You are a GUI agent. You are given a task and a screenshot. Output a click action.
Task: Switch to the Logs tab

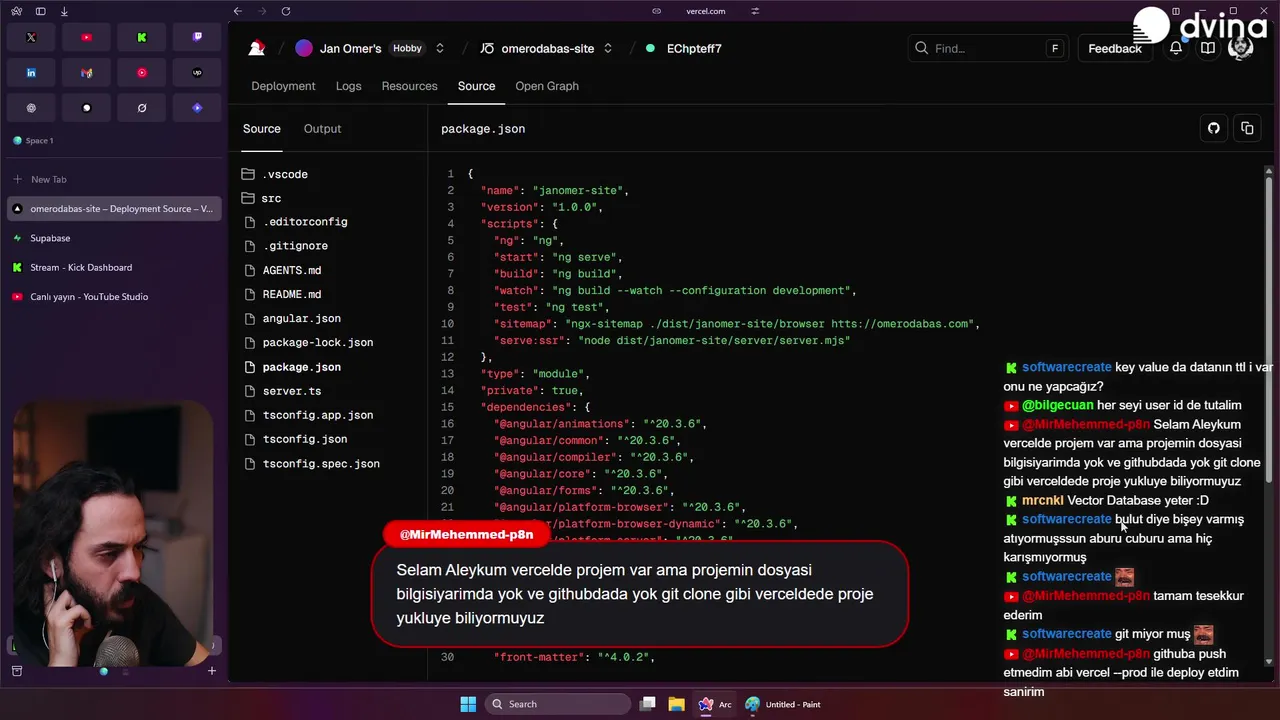coord(348,86)
